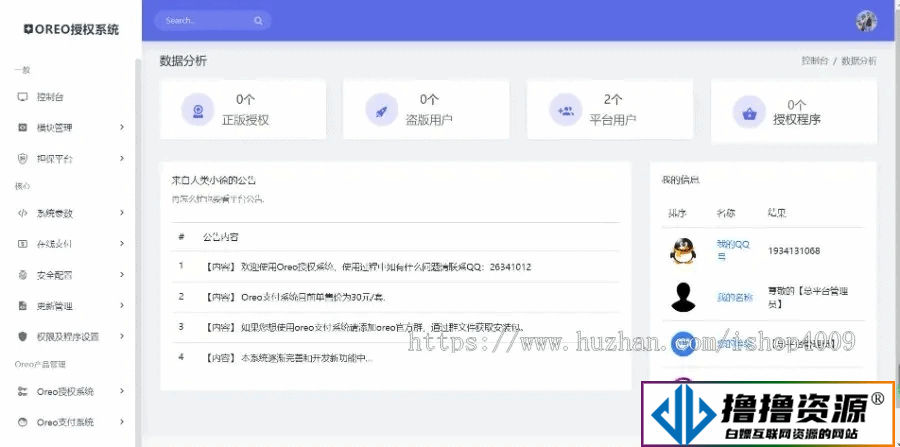Click the 我的QQ号 link
This screenshot has height=447, width=900.
(x=734, y=250)
